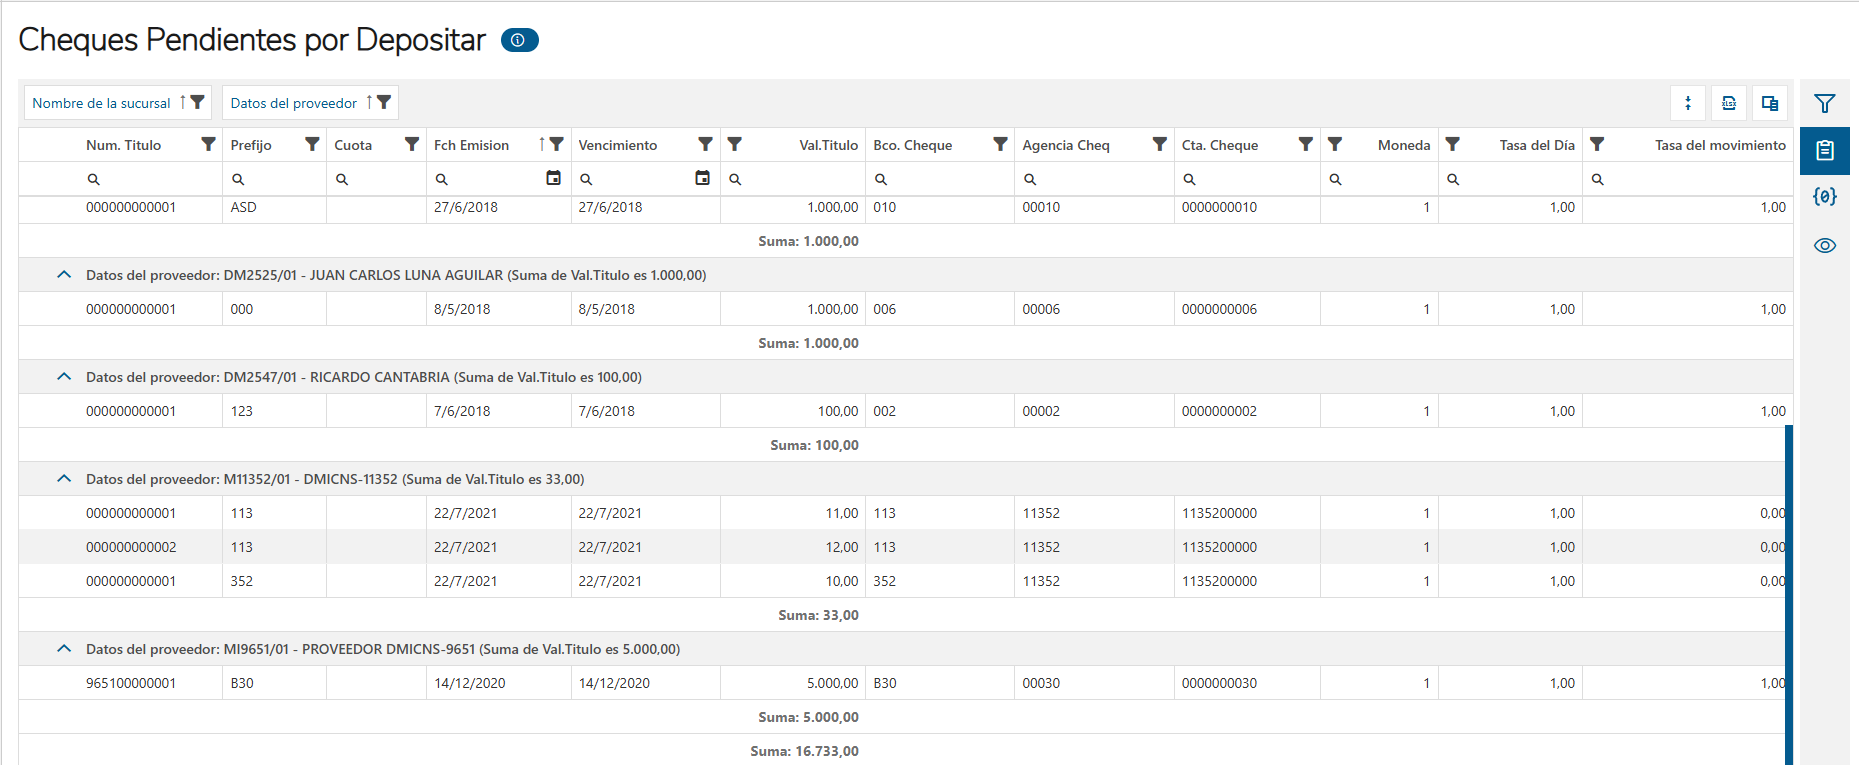Open the column chooser

[1769, 103]
